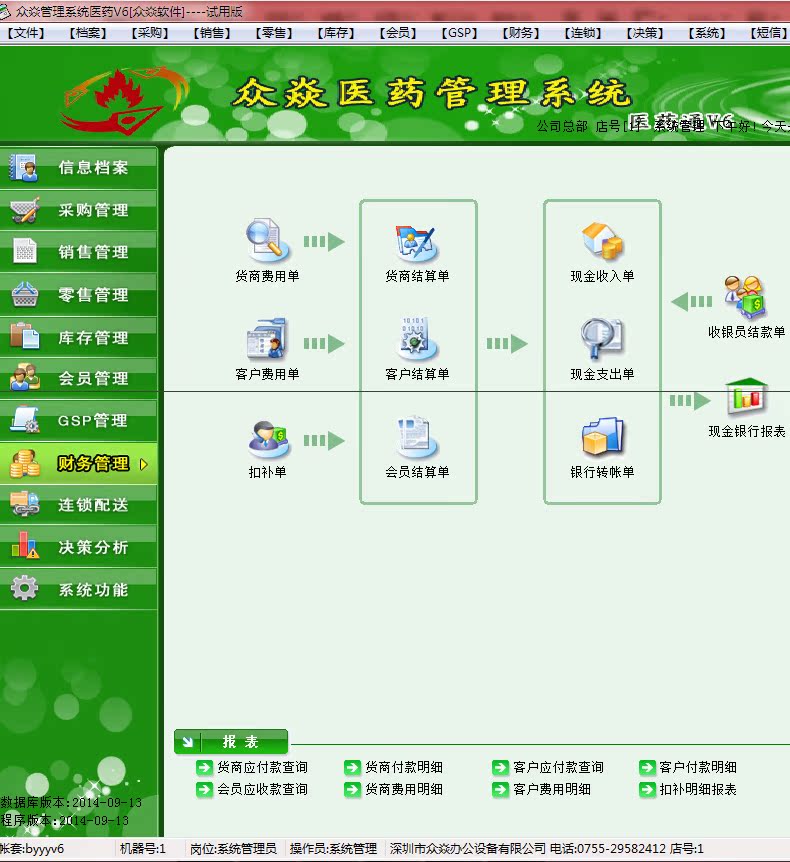790x862 pixels.
Task: Click the arrow icon beside 扣补明细报表
Action: [647, 790]
